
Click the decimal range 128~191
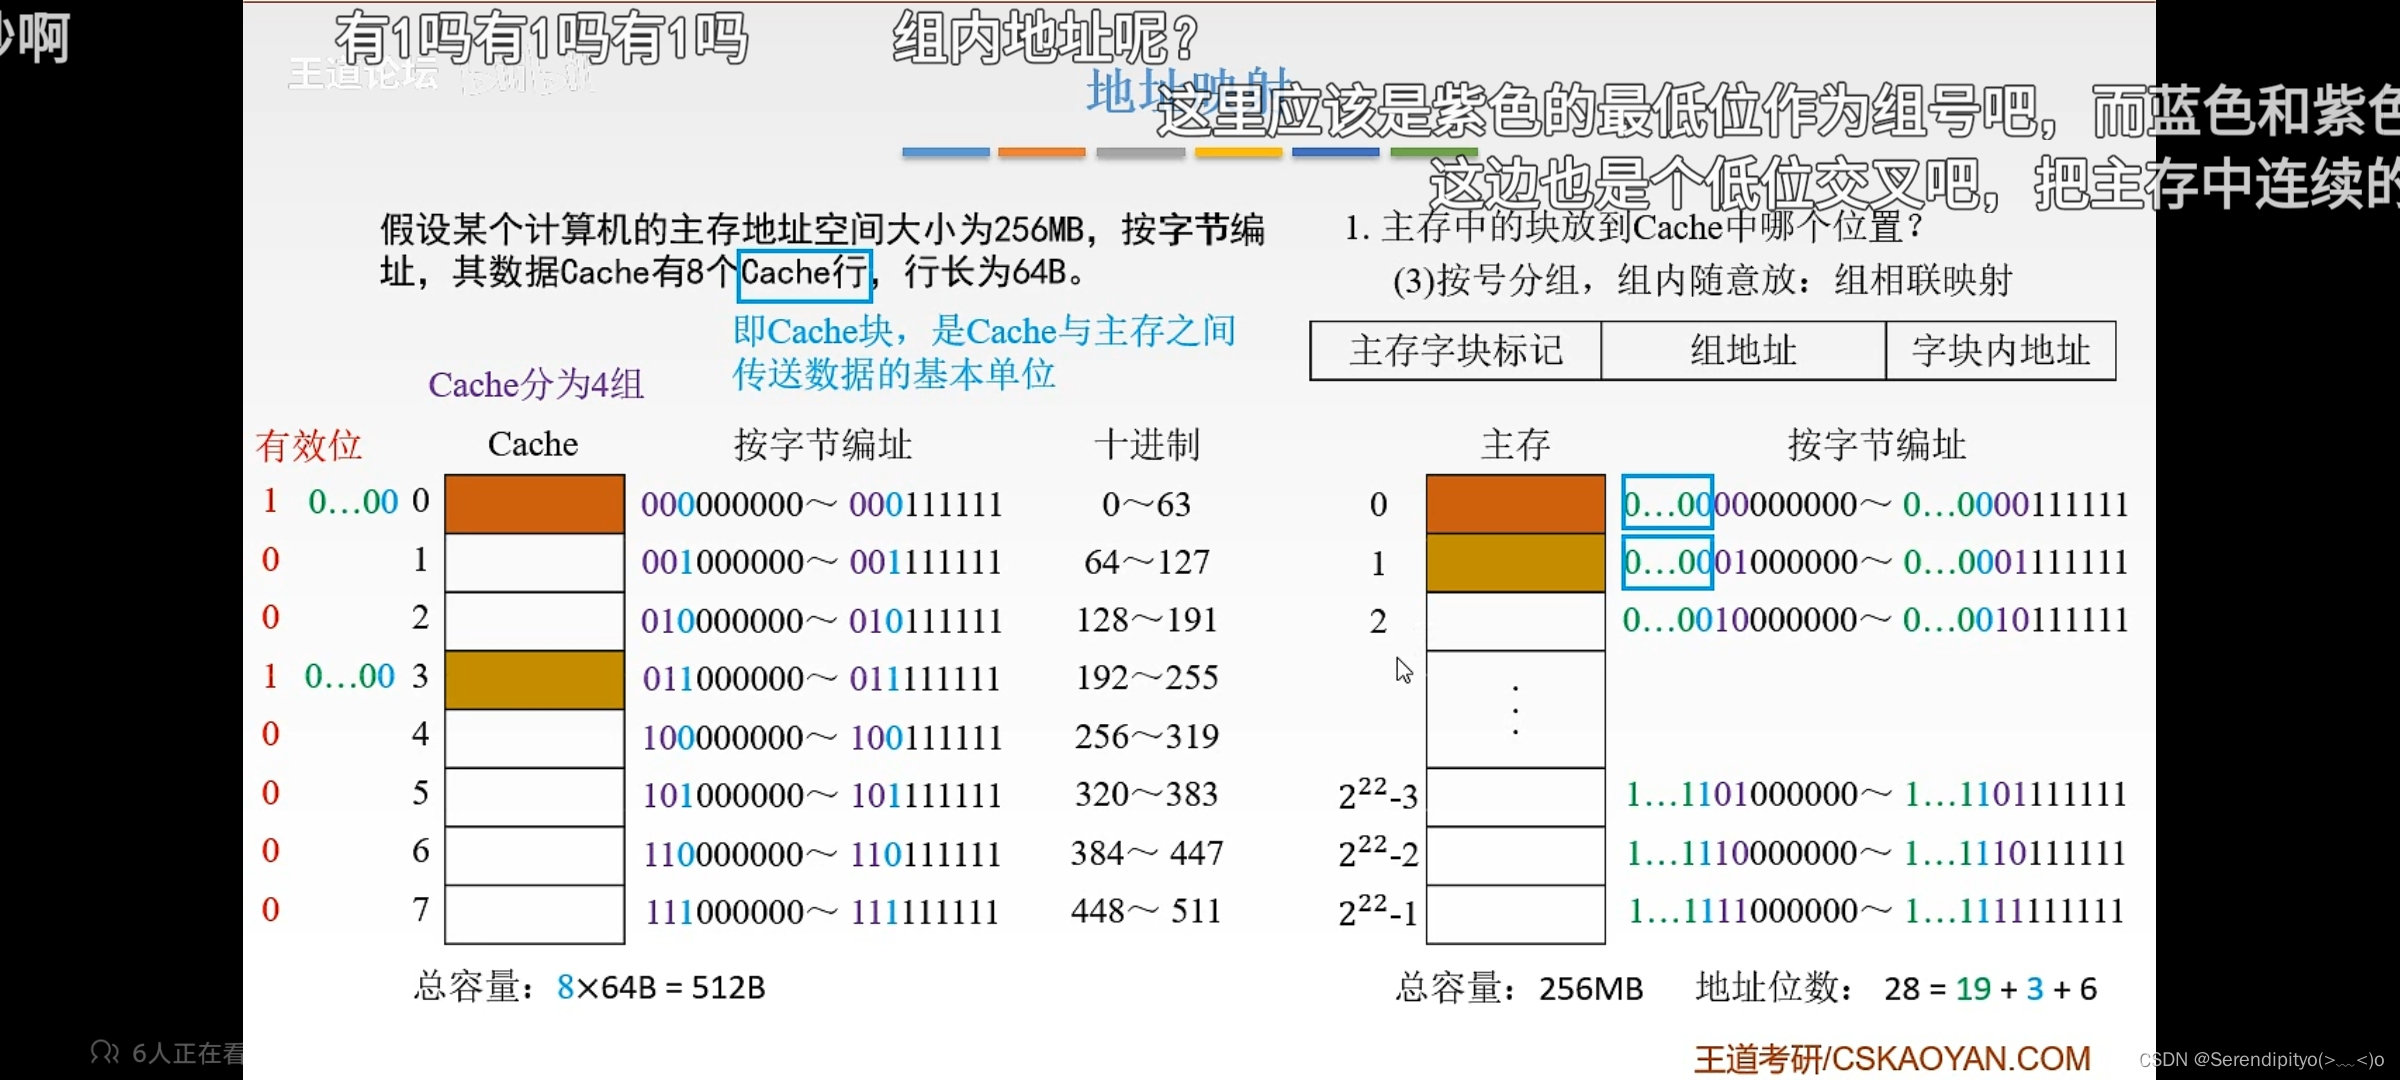pyautogui.click(x=1146, y=620)
